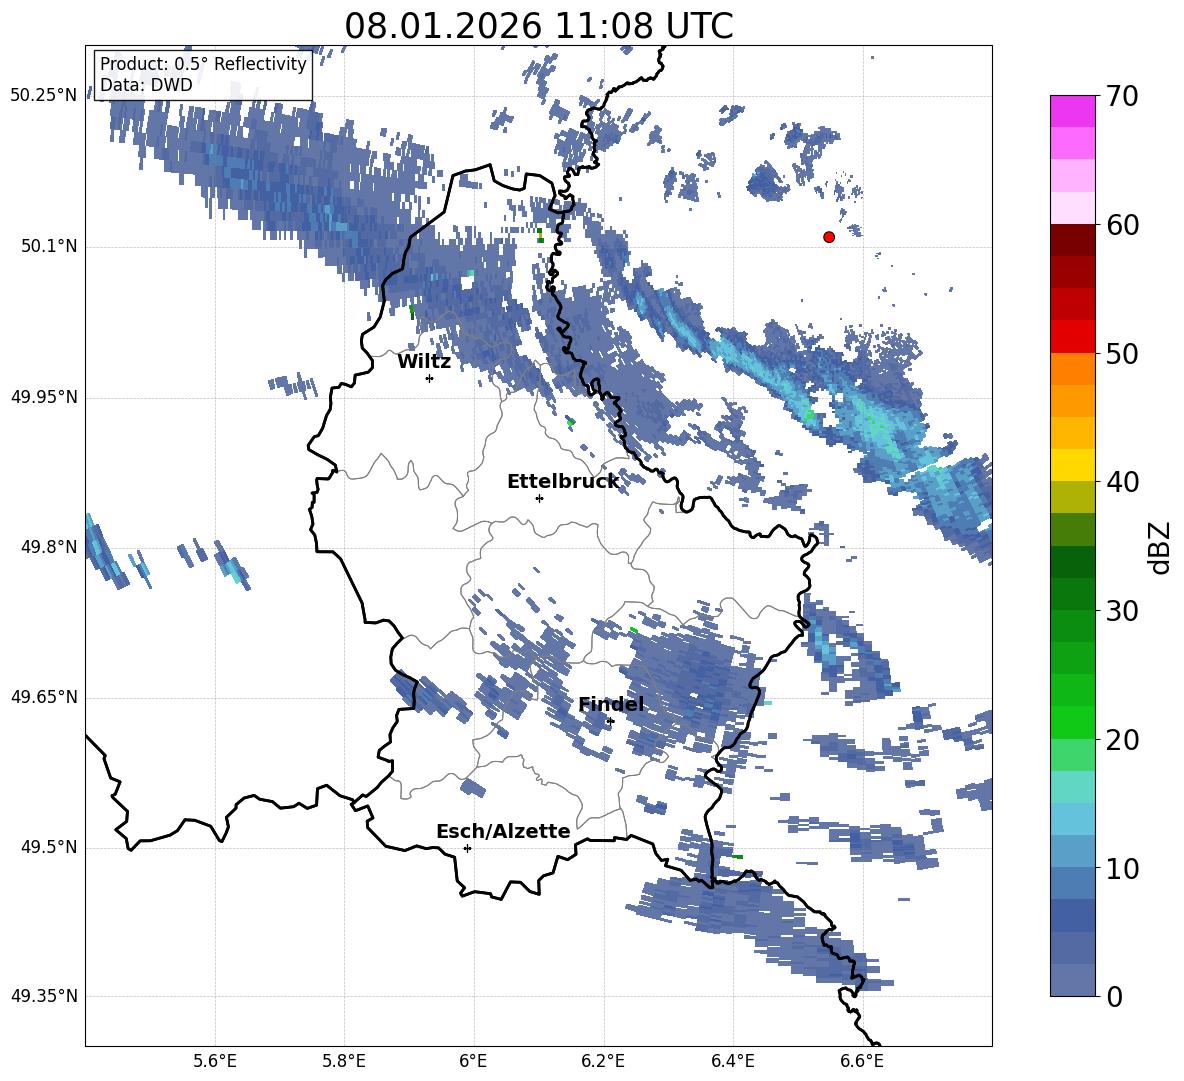The height and width of the screenshot is (1081, 1184).
Task: Click the 49.35°N latitude label
Action: click(44, 996)
